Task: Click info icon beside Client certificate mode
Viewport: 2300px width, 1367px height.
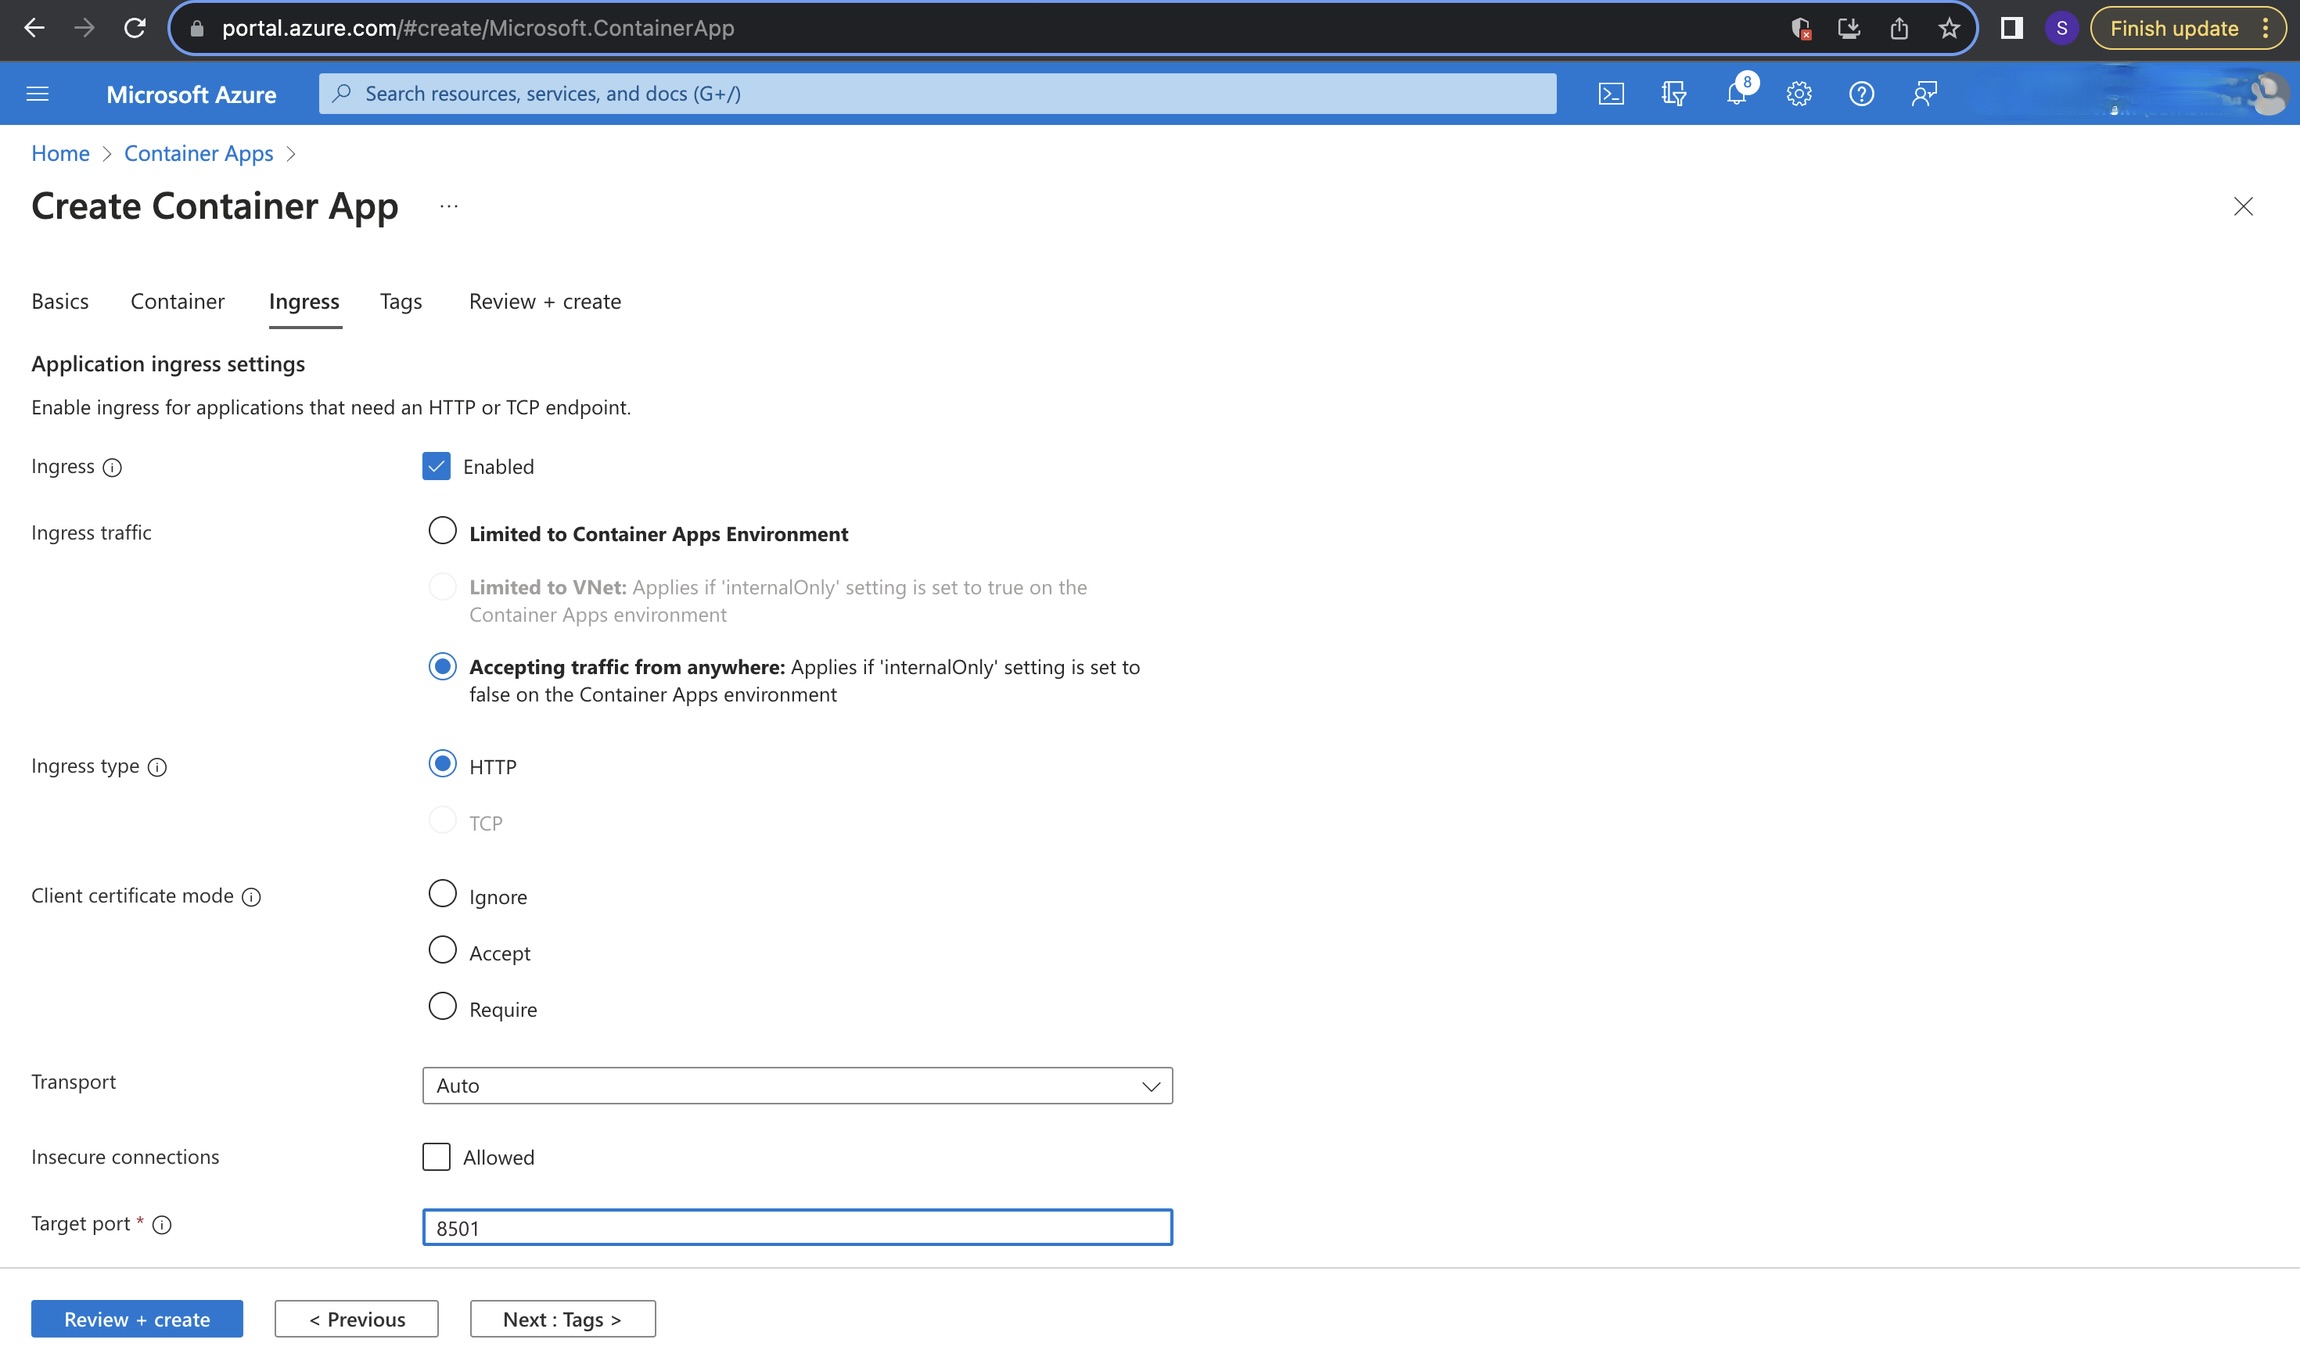Action: coord(252,897)
